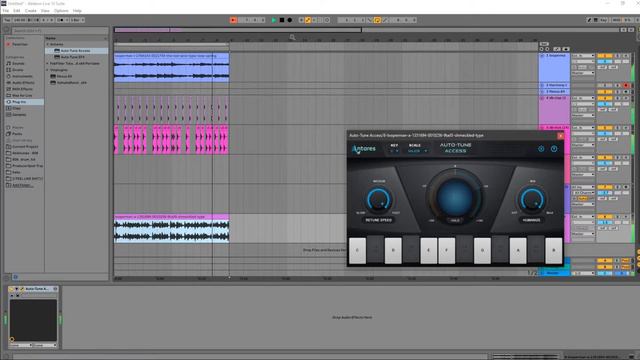The width and height of the screenshot is (640, 360).
Task: Enable Draw Mode pencil at toolbar right
Action: click(589, 20)
